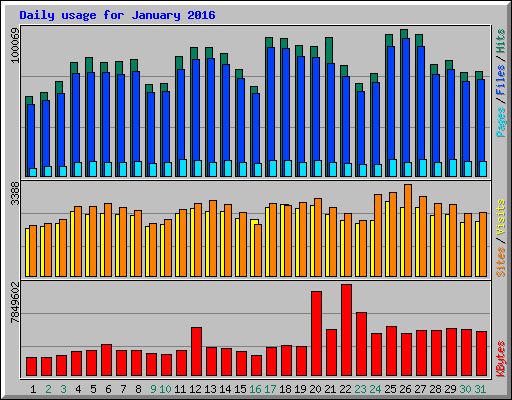Click weekend day 30 axis label
The image size is (512, 400).
pos(465,389)
